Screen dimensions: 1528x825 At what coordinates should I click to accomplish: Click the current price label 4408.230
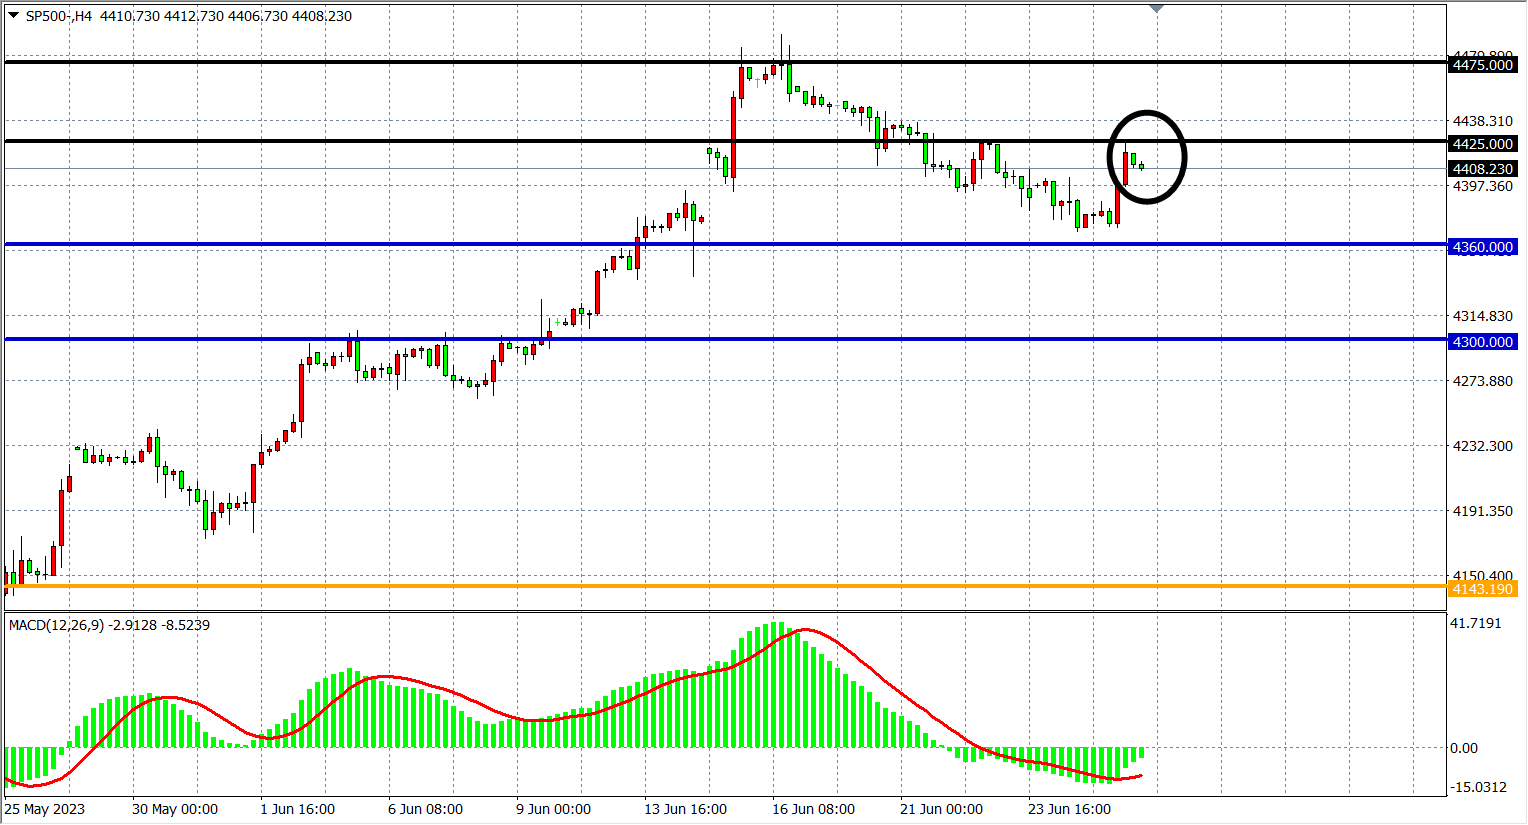pyautogui.click(x=1482, y=169)
